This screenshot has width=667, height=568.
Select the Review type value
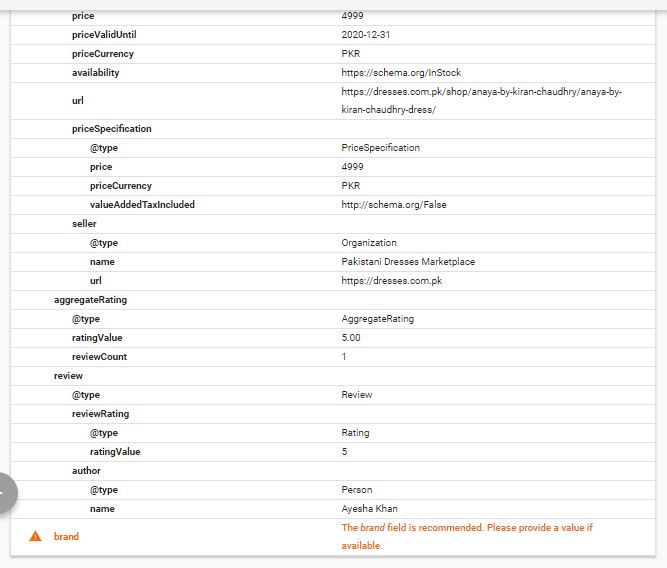(356, 395)
